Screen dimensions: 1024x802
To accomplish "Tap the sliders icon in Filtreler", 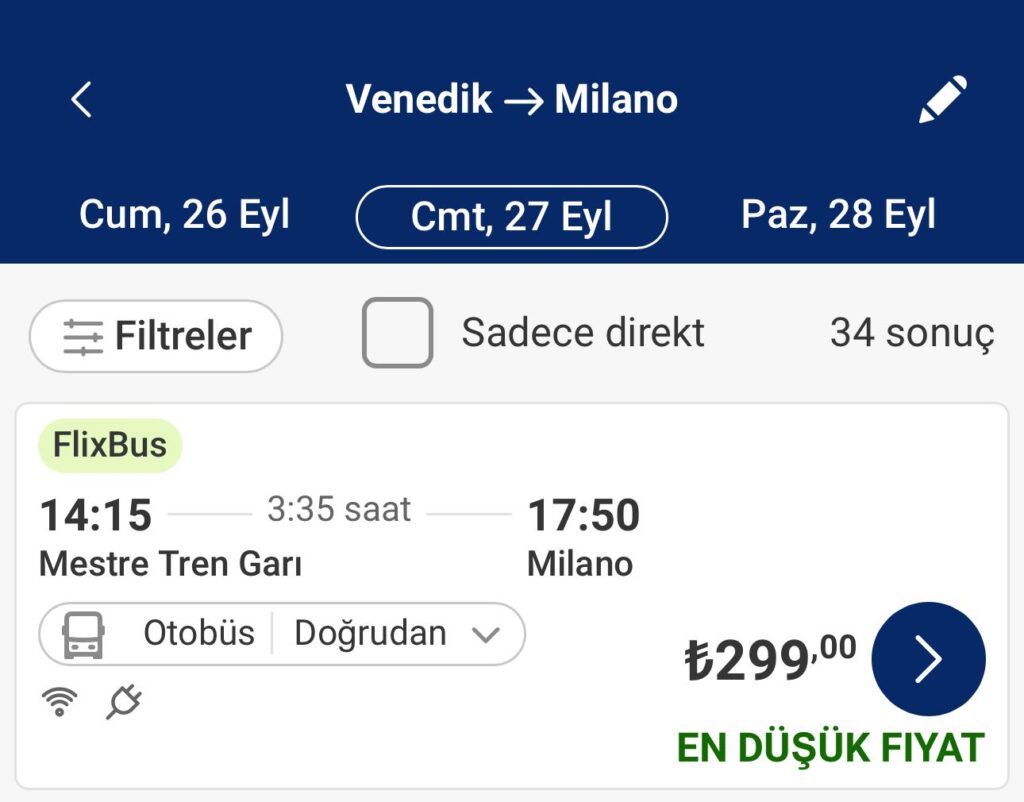I will pyautogui.click(x=83, y=336).
